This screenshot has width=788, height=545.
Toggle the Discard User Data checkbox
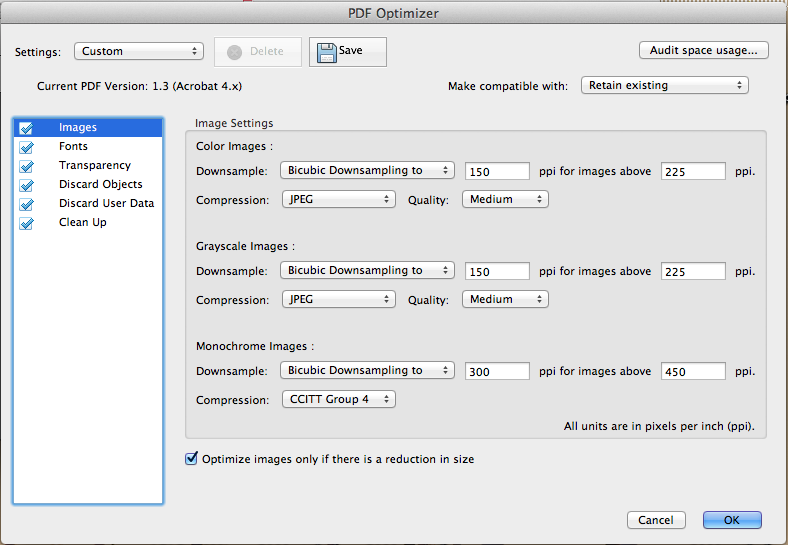pyautogui.click(x=26, y=204)
